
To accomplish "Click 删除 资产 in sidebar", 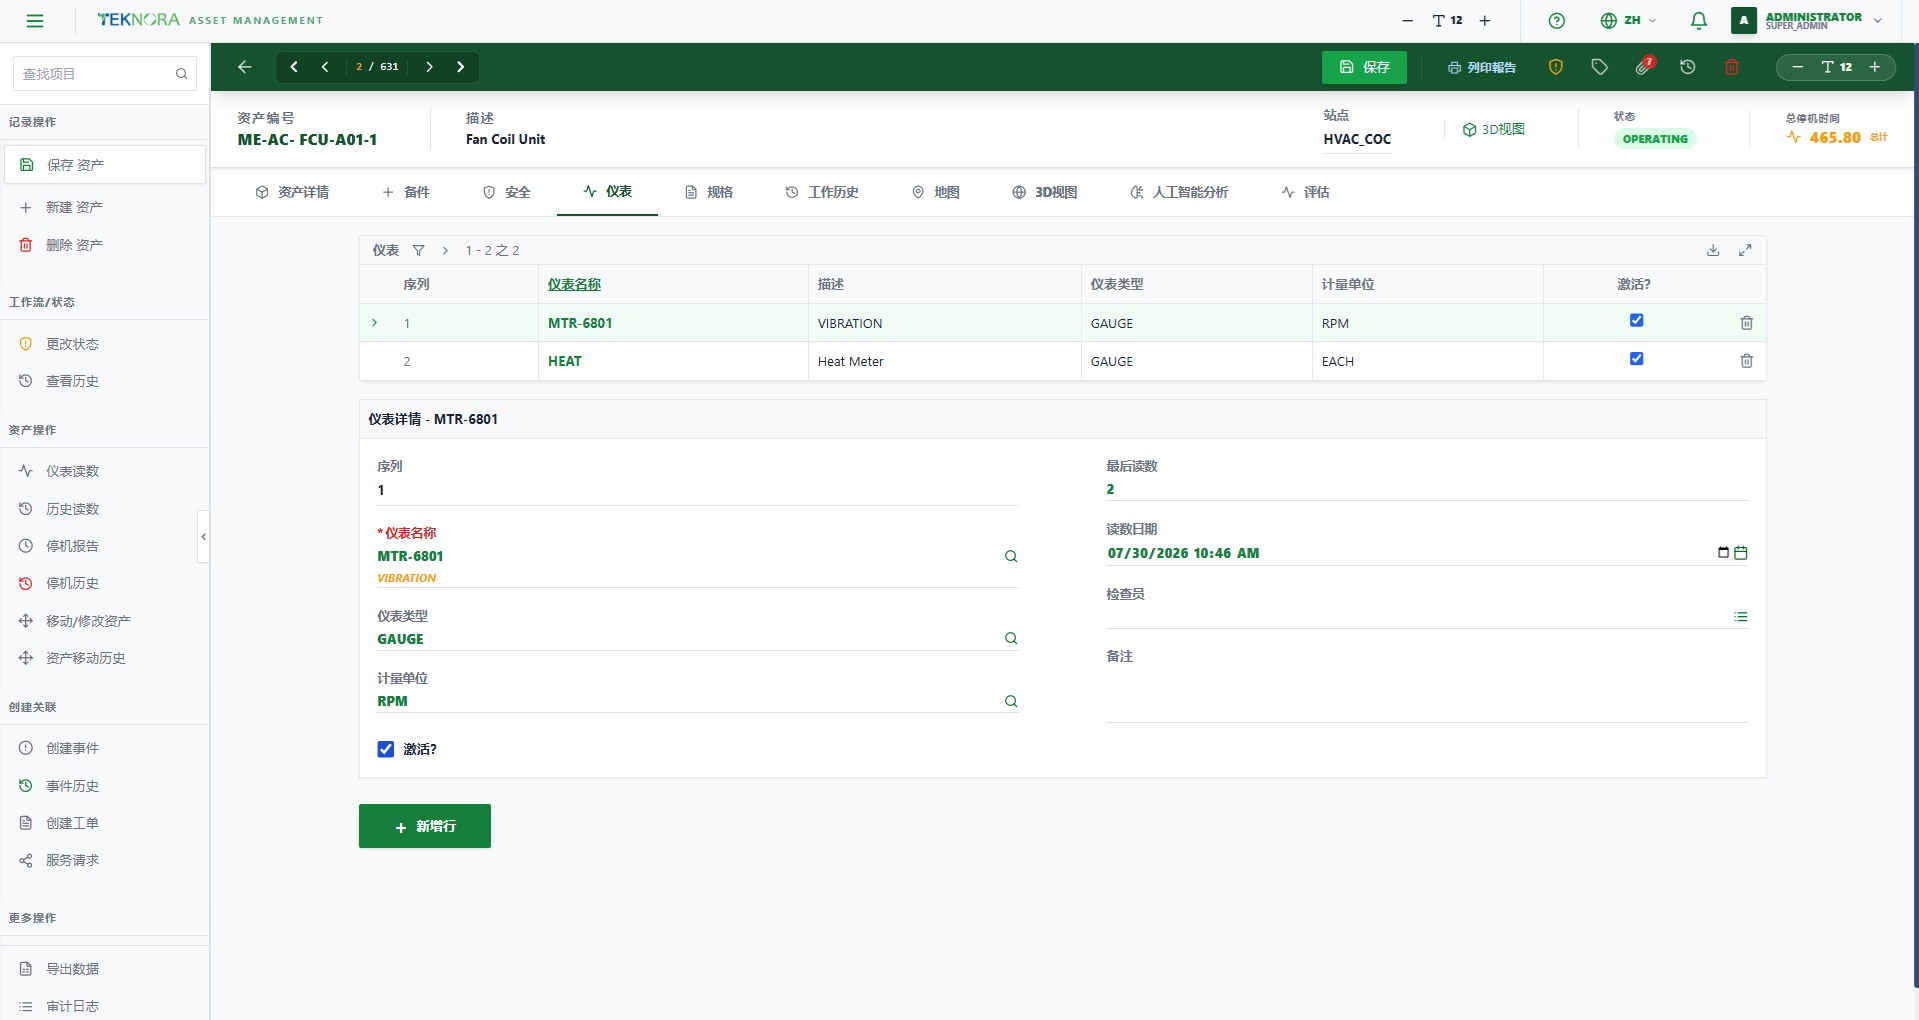I will point(105,245).
